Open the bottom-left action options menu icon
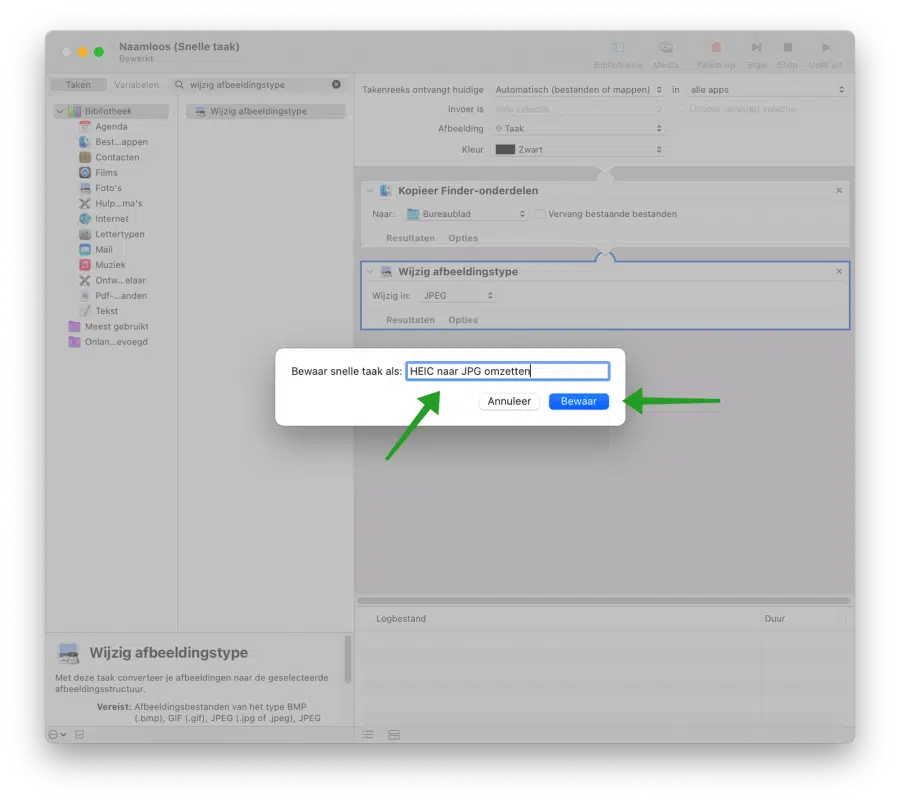Image resolution: width=900 pixels, height=803 pixels. (57, 735)
